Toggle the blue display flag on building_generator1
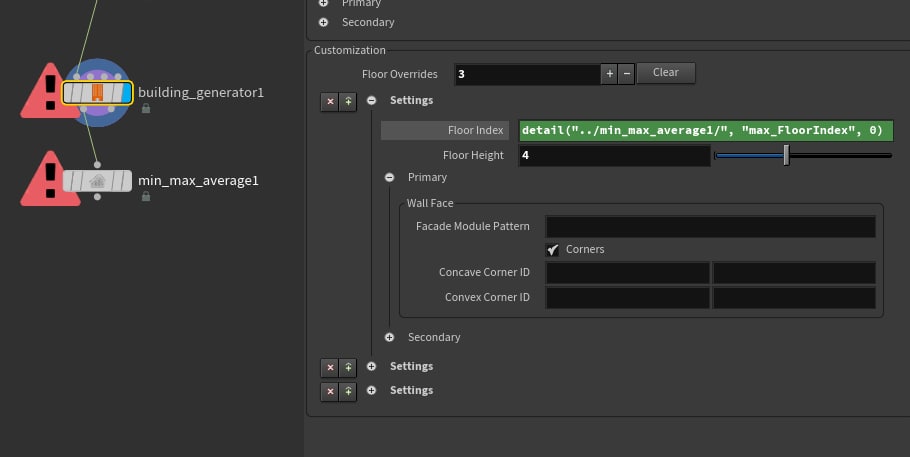The image size is (910, 457). (x=127, y=93)
